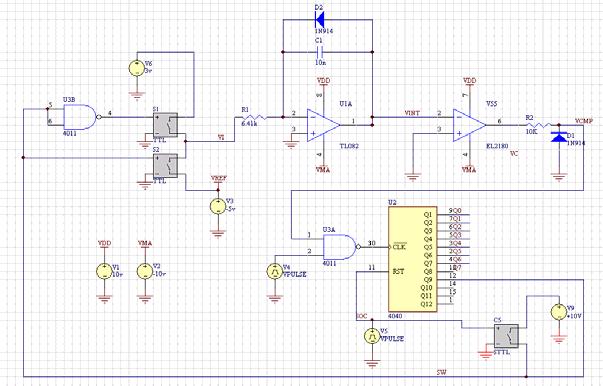
Task: Click the VDD label above V1
Action: (104, 243)
